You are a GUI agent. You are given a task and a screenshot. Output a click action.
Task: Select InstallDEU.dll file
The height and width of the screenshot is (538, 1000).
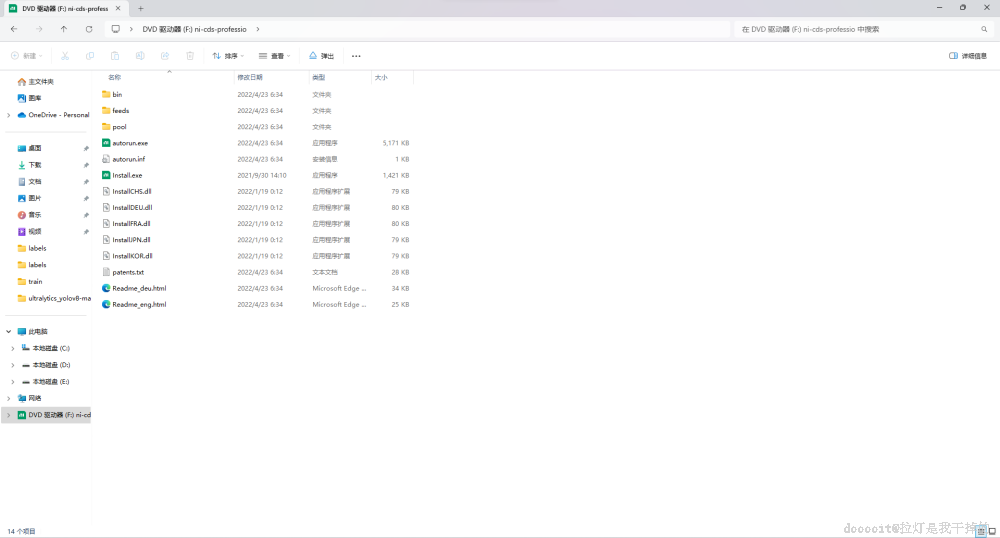coord(132,207)
